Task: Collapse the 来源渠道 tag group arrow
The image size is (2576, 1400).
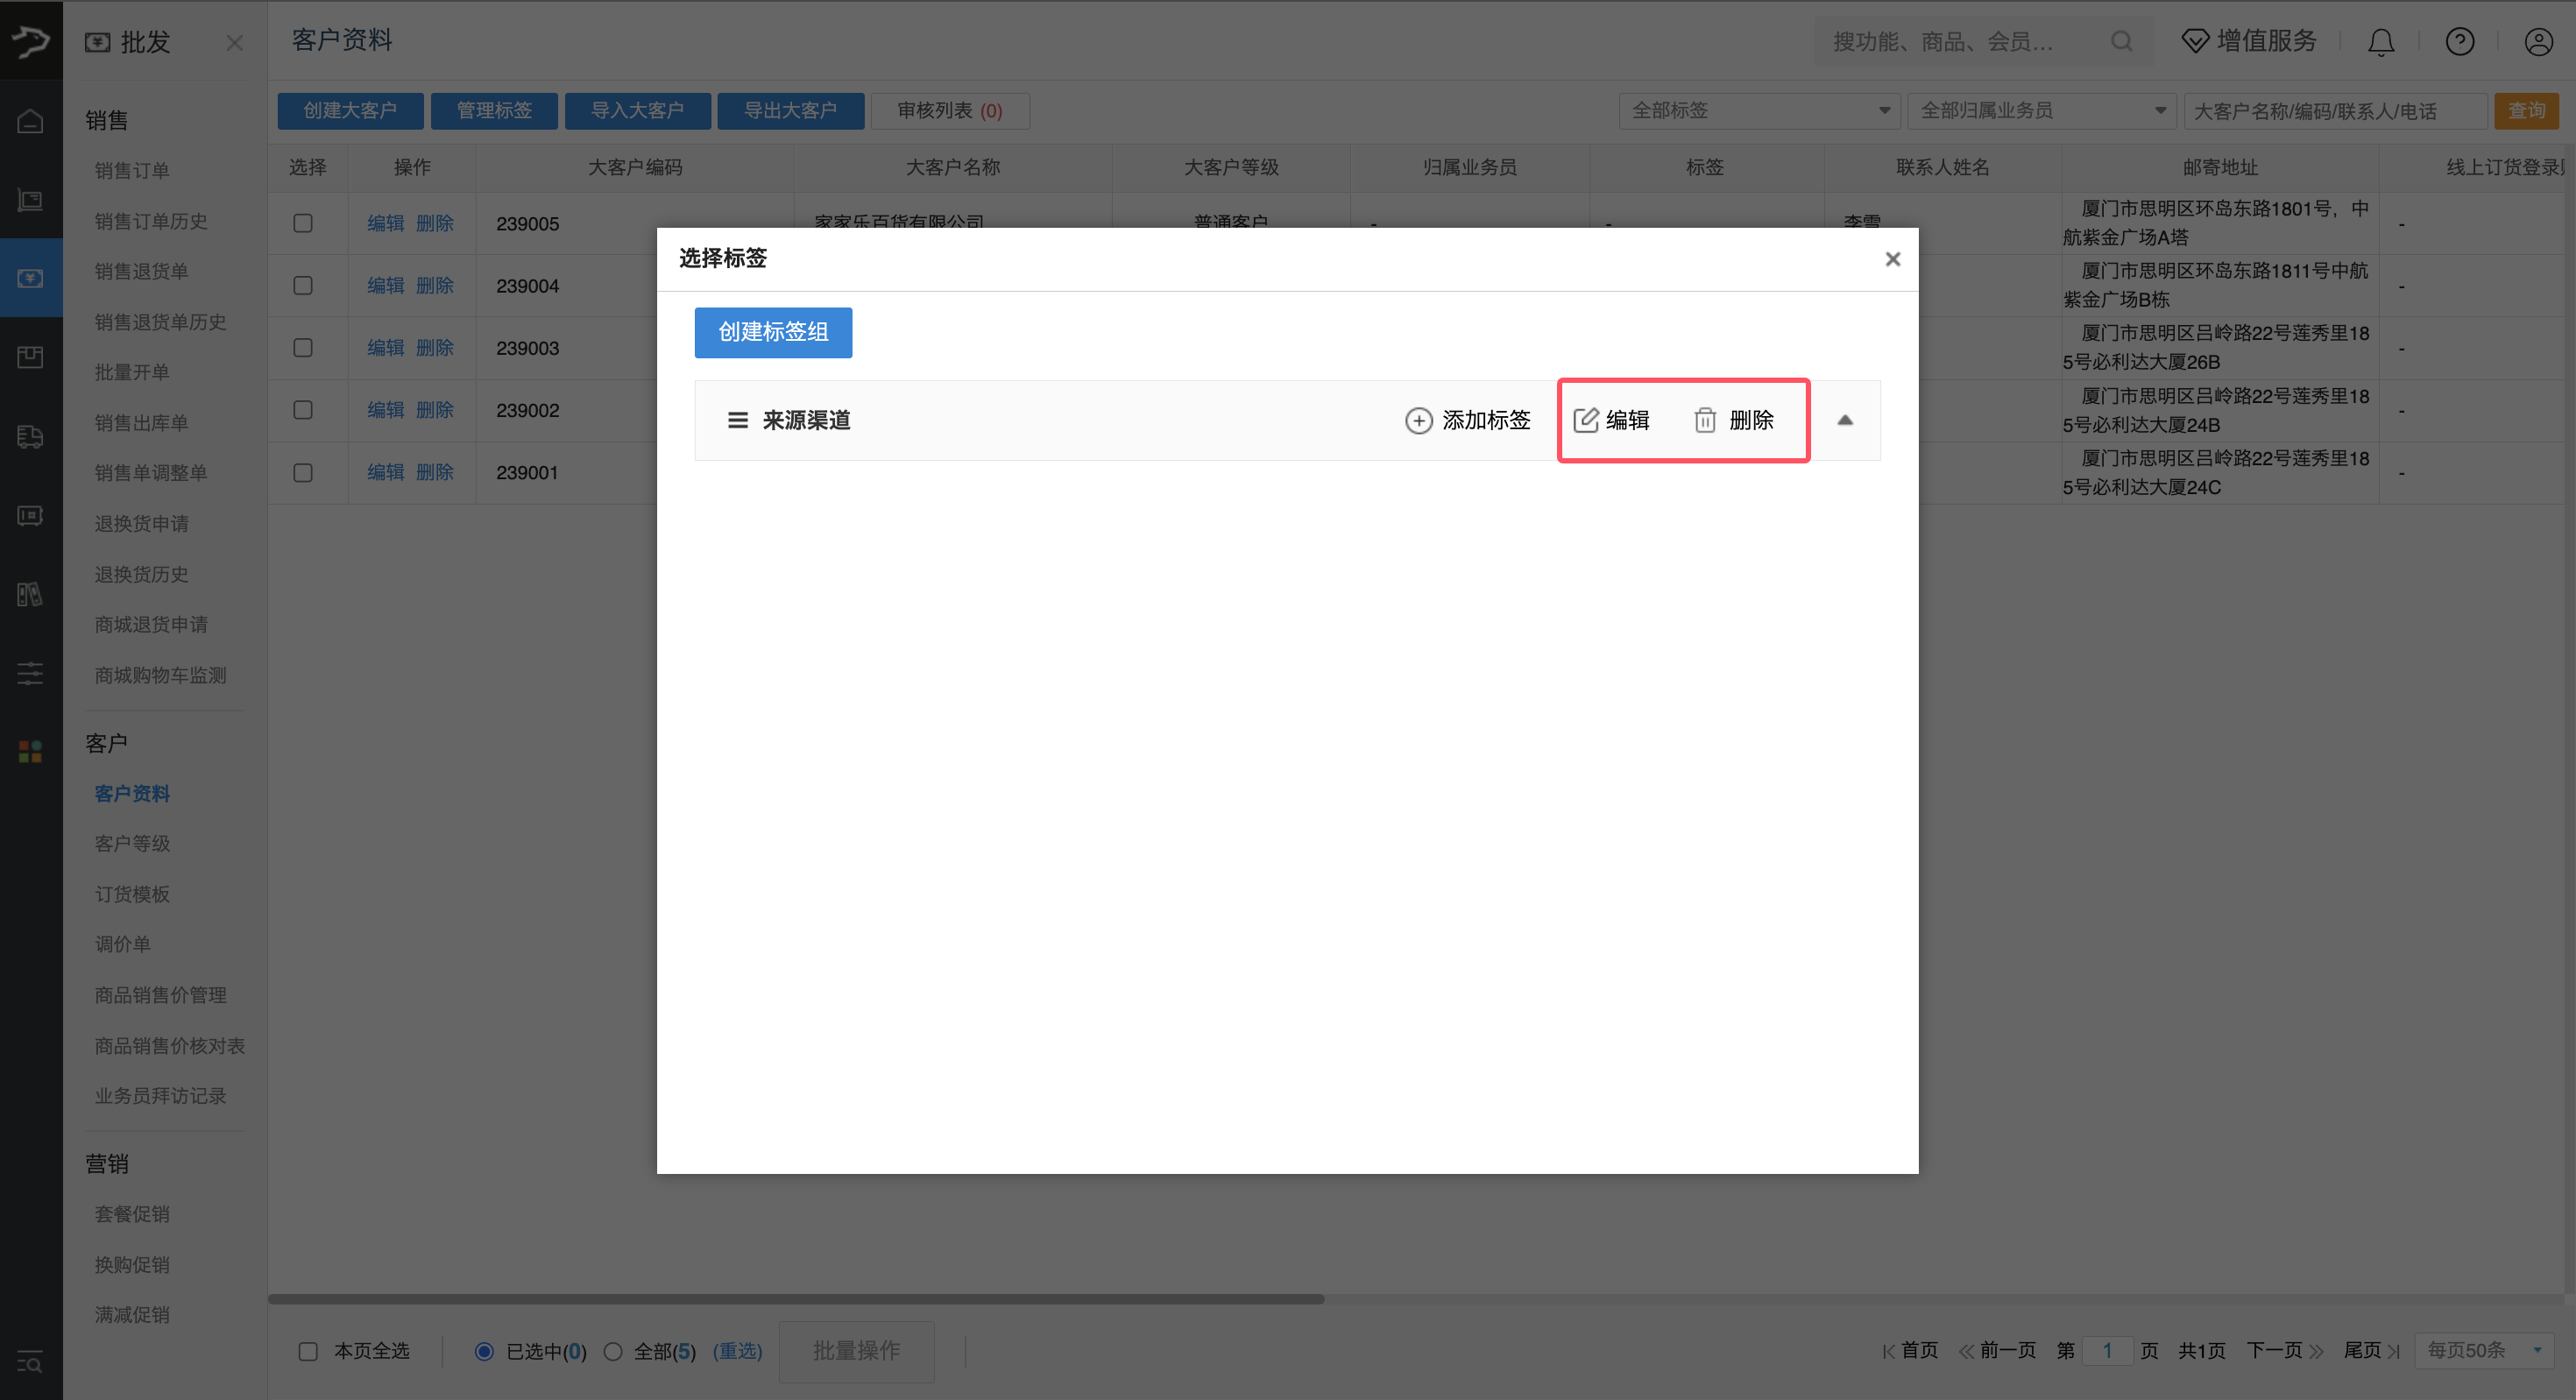Action: (x=1845, y=420)
